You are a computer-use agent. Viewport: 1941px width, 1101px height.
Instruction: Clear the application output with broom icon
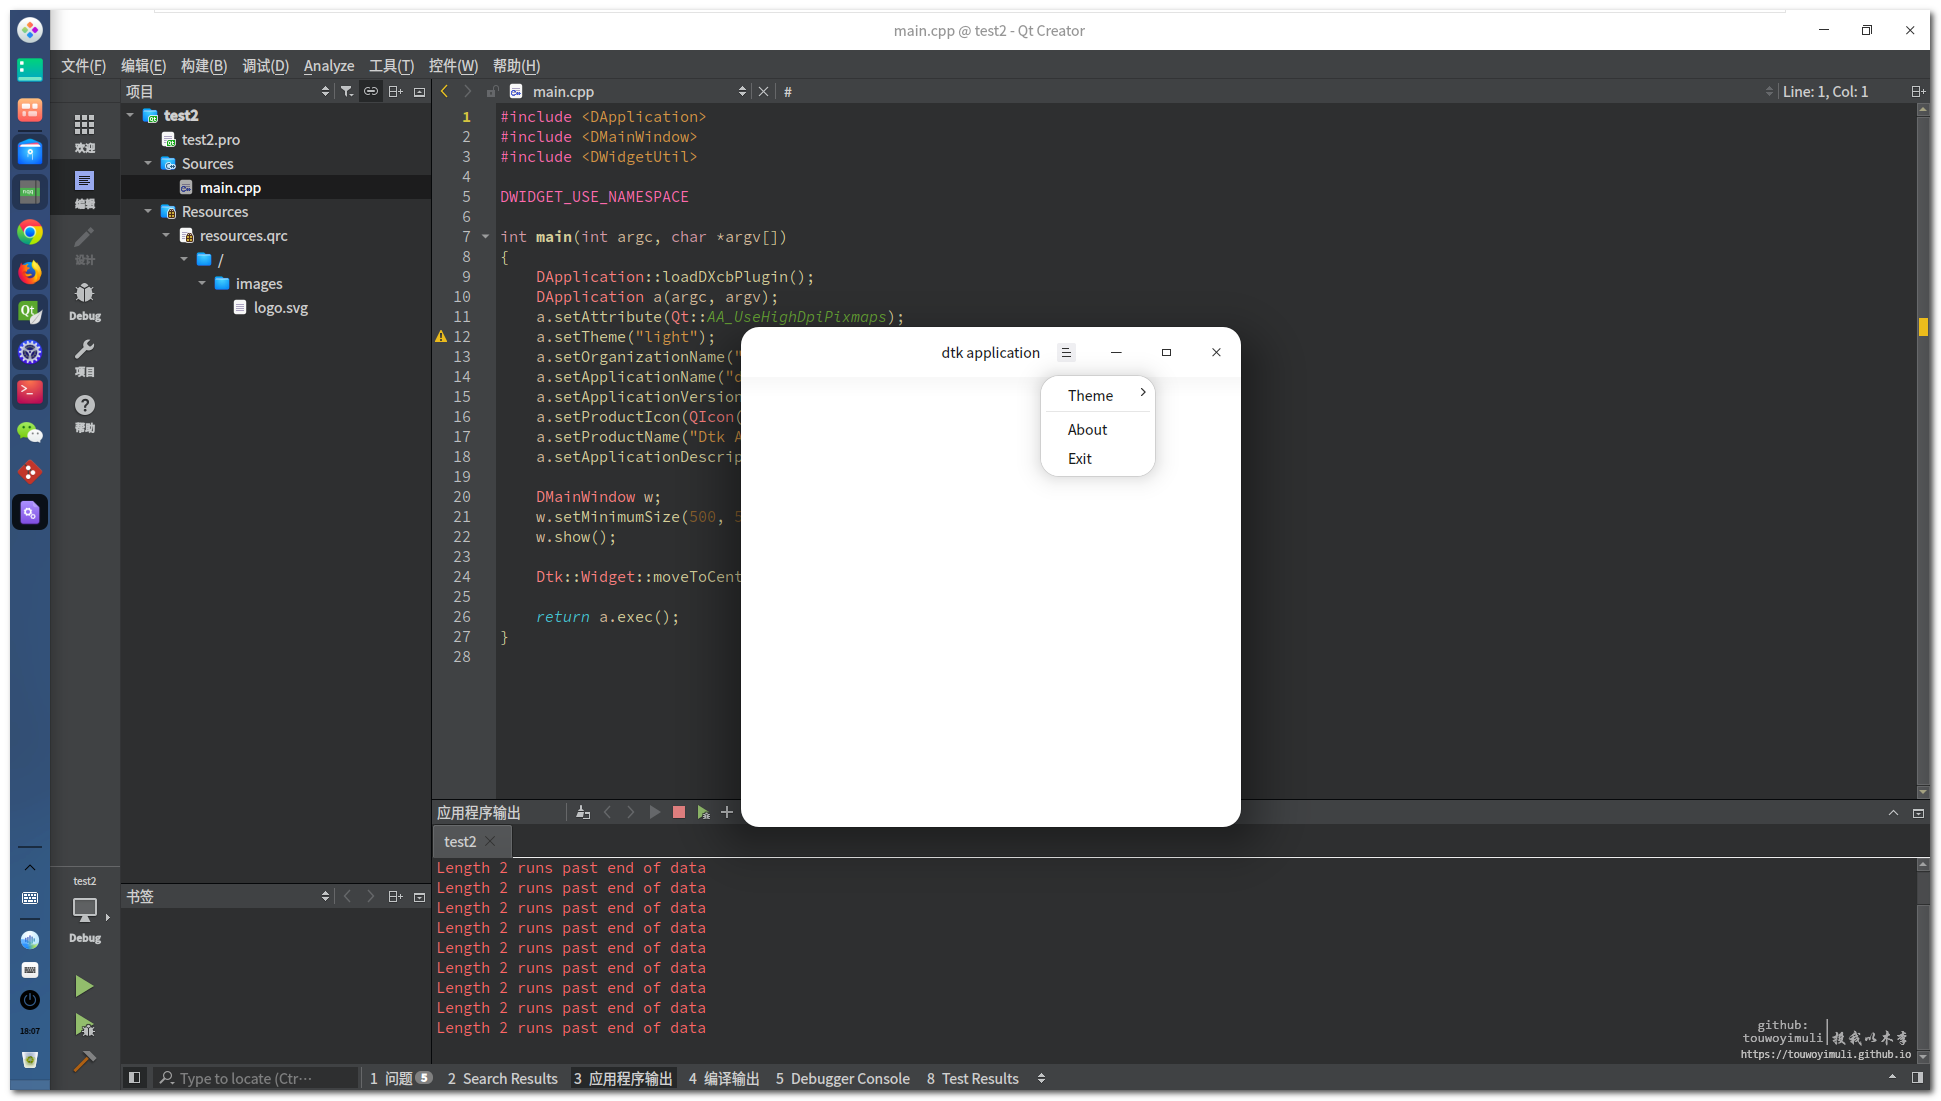point(583,813)
